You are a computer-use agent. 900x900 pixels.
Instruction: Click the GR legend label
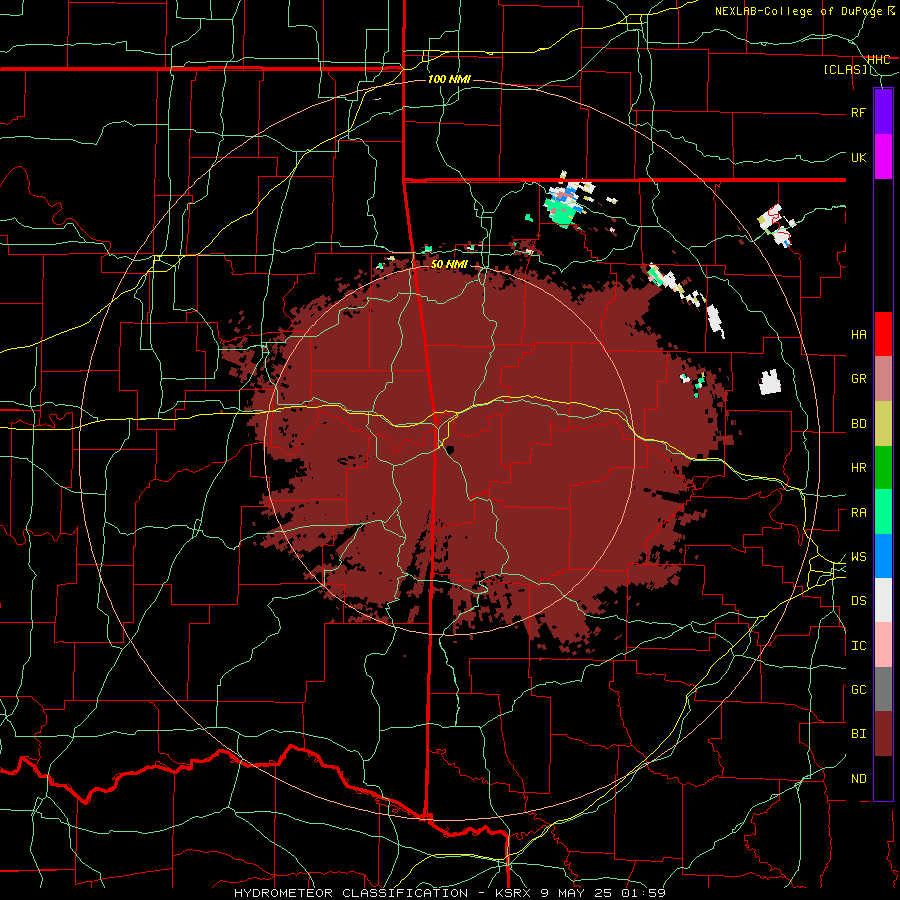(x=859, y=379)
